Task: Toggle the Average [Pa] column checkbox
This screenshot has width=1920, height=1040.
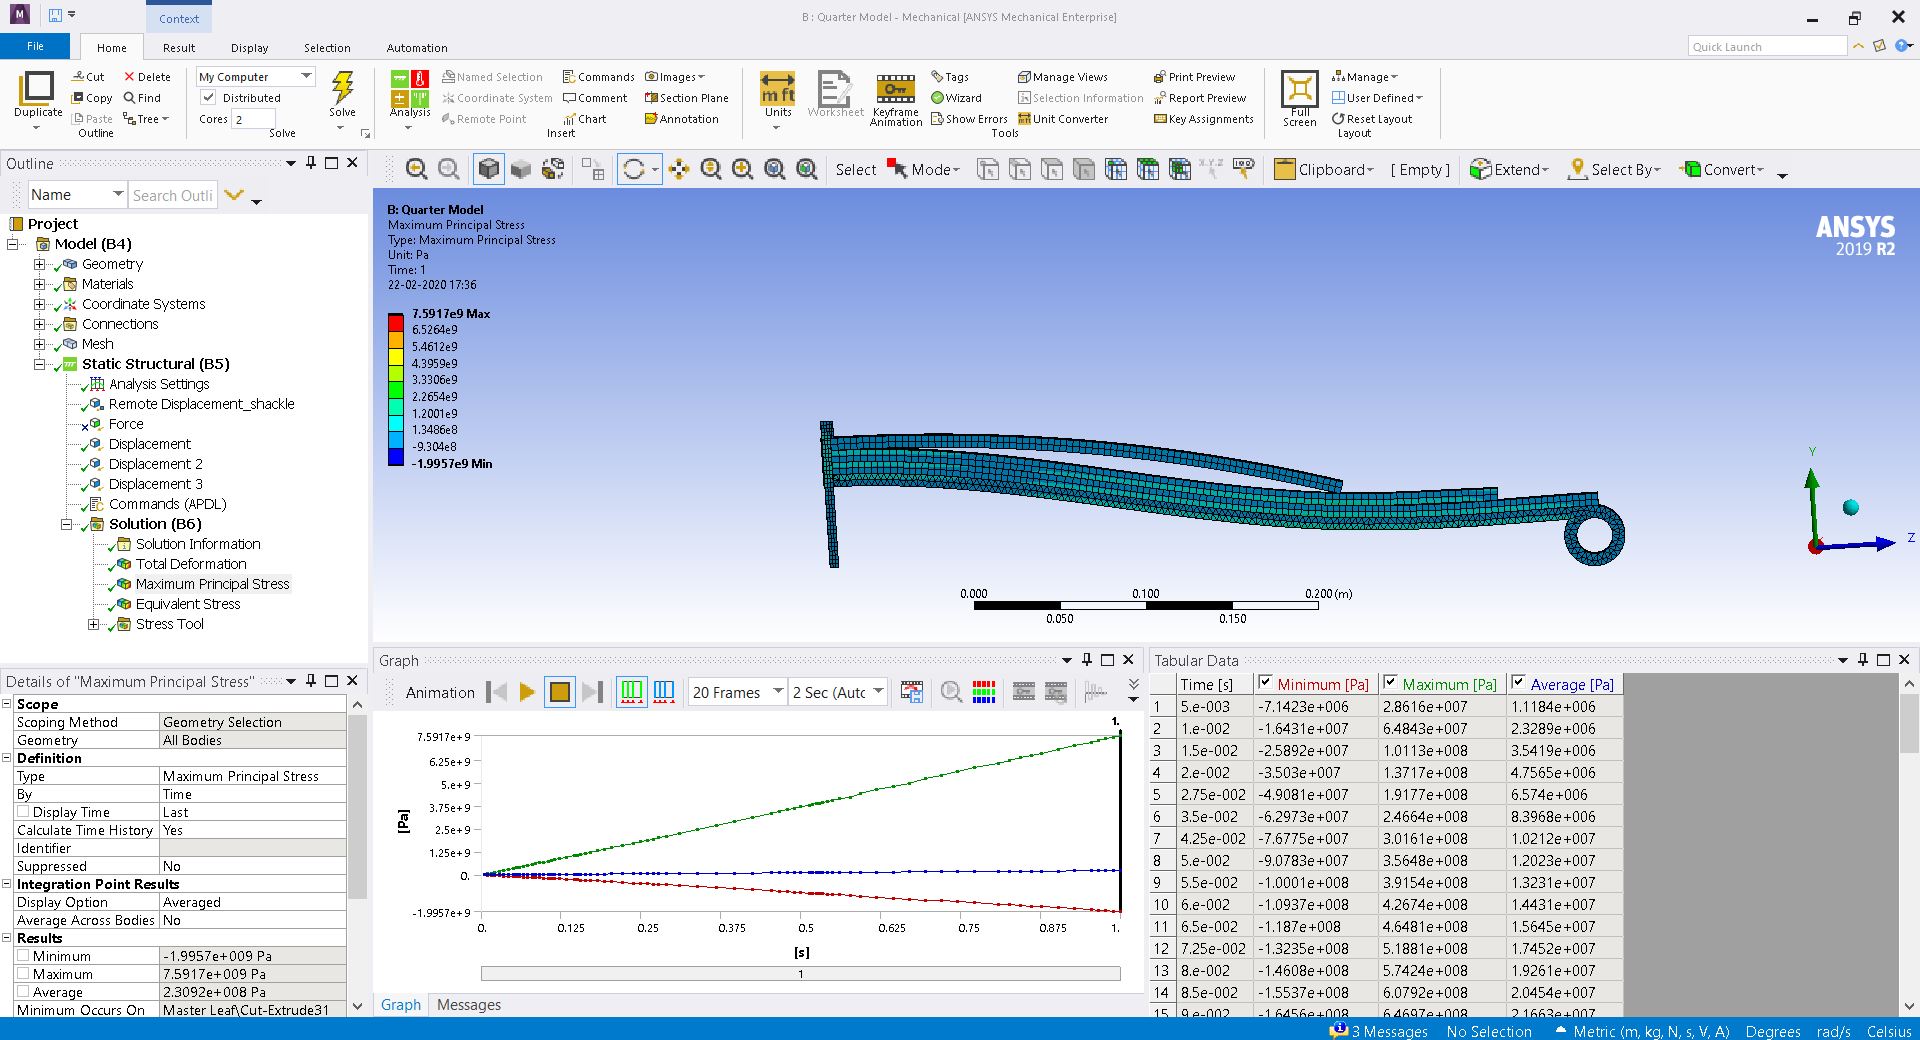Action: [1518, 683]
